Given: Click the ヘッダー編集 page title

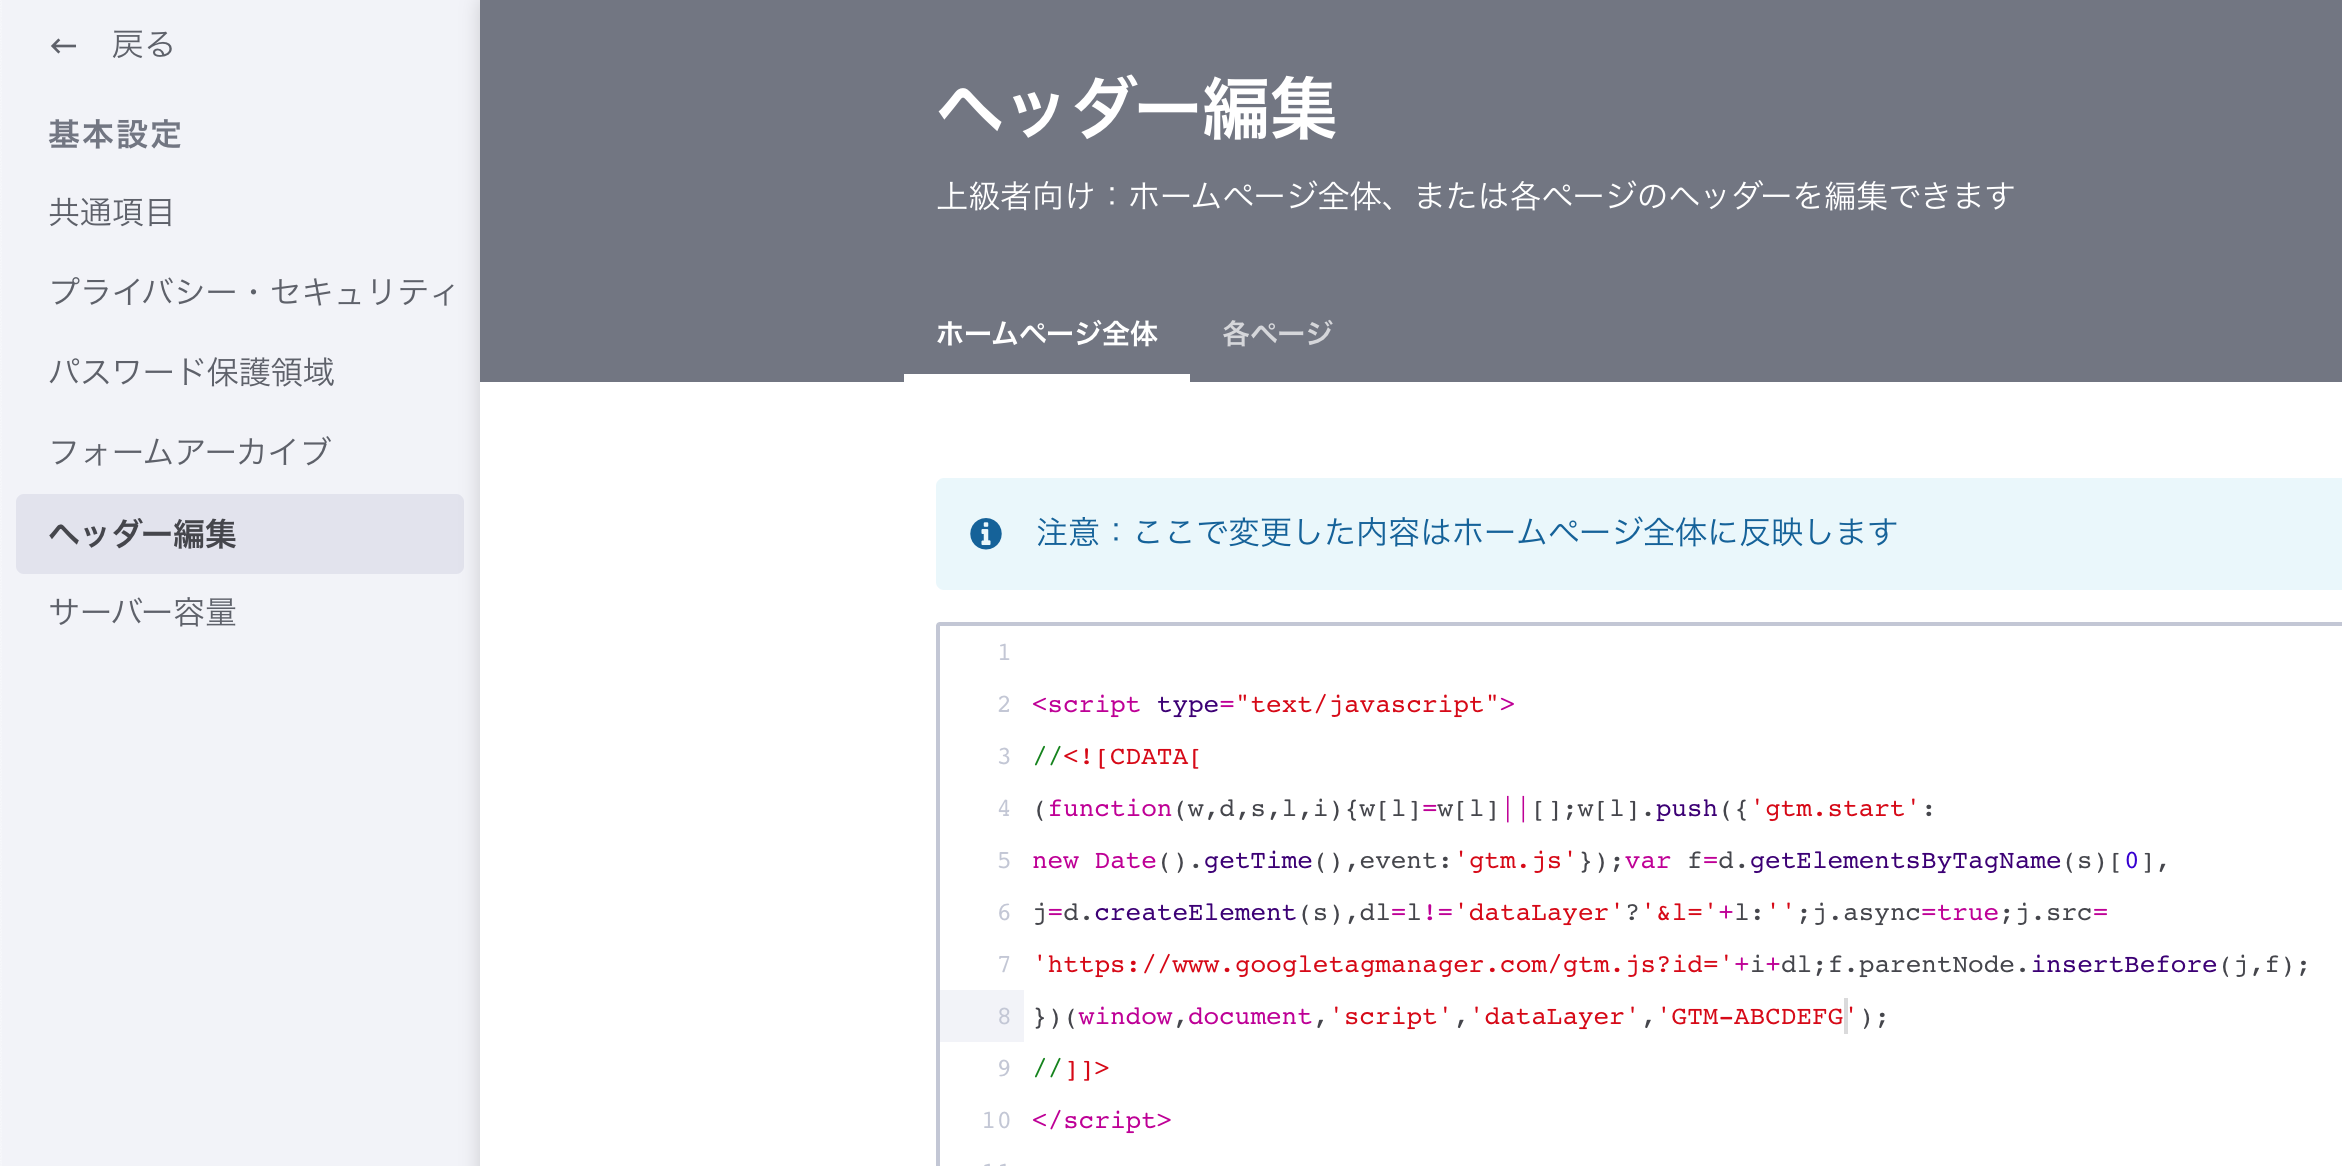Looking at the screenshot, I should 1137,109.
